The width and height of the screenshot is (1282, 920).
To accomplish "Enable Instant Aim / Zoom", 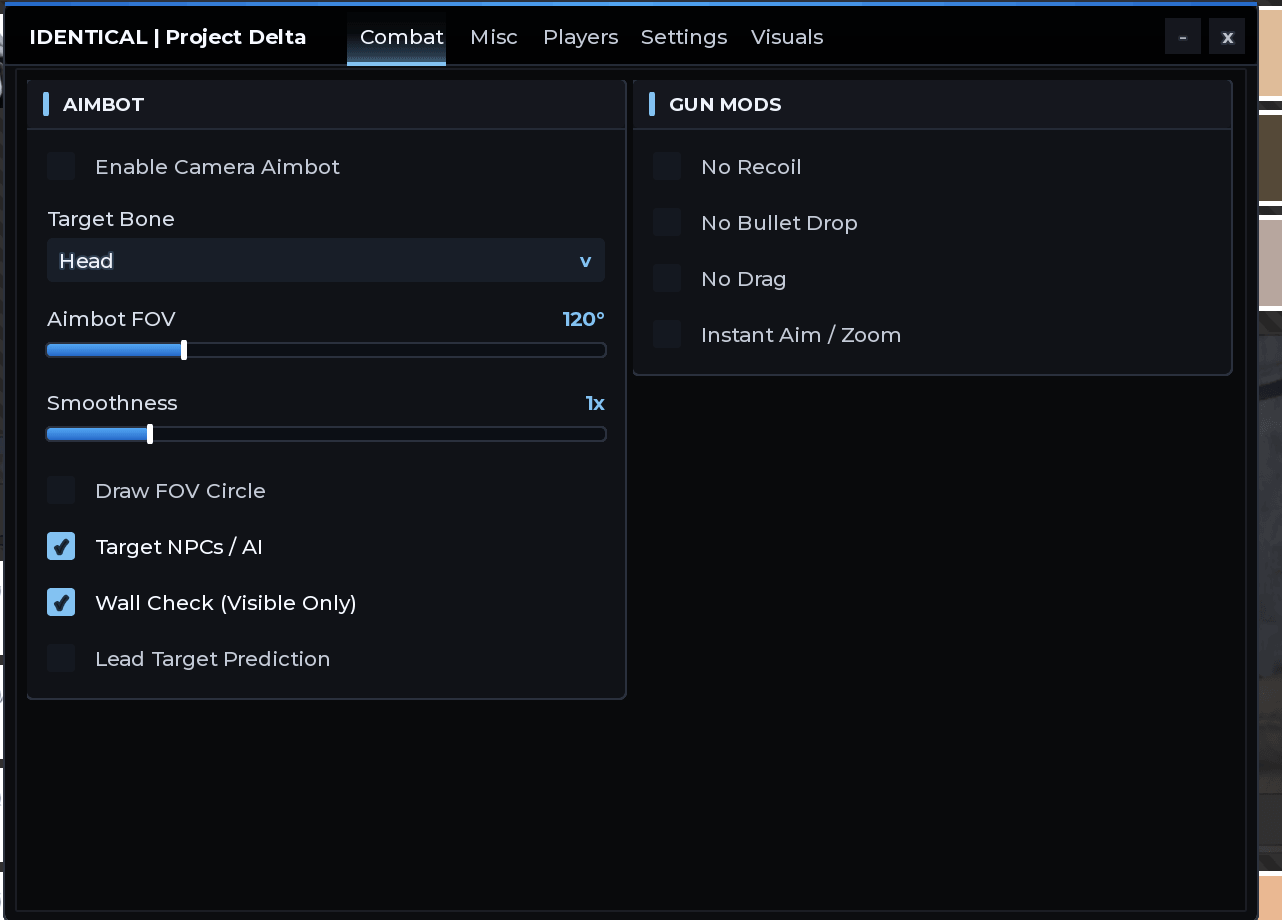I will [x=667, y=334].
